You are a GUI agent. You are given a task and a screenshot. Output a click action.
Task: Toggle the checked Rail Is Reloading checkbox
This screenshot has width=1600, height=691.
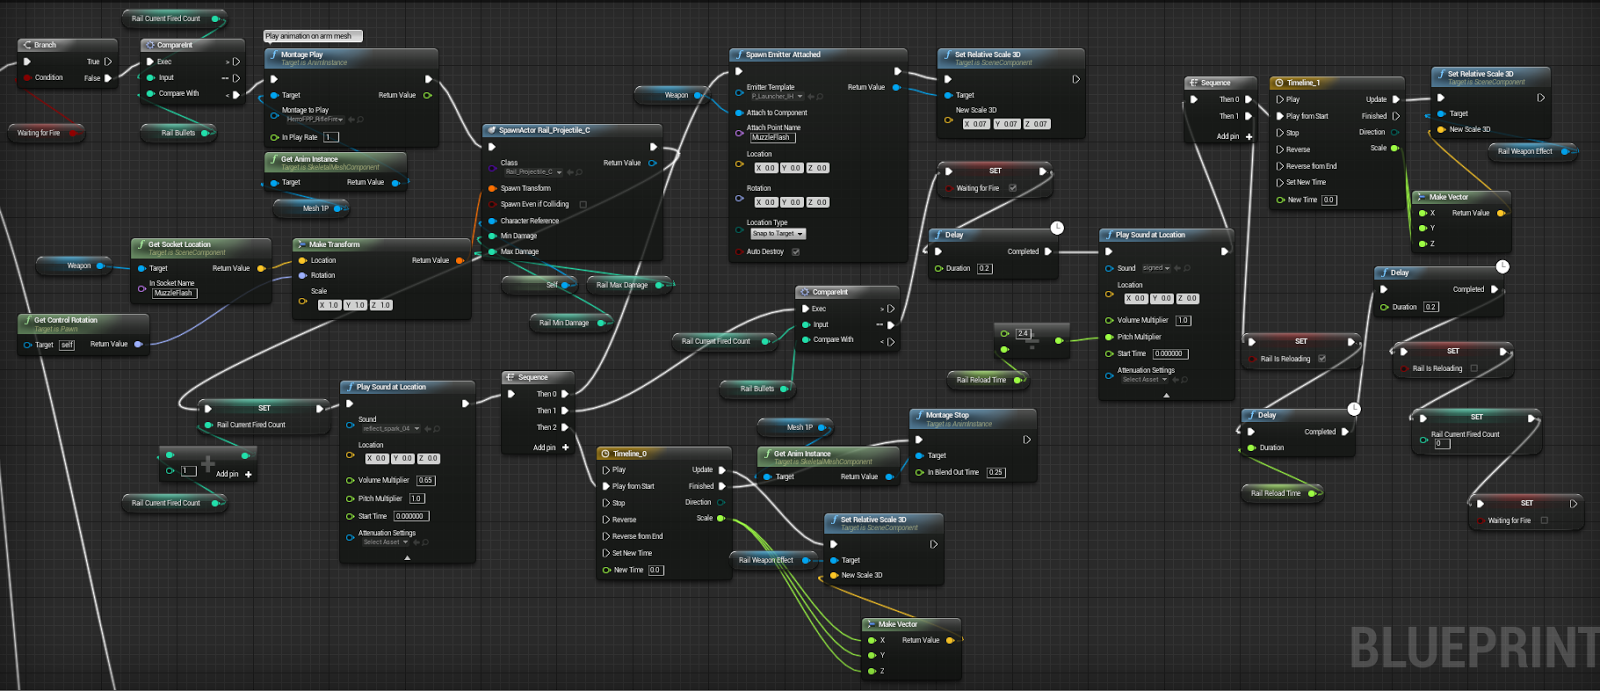pos(1322,358)
